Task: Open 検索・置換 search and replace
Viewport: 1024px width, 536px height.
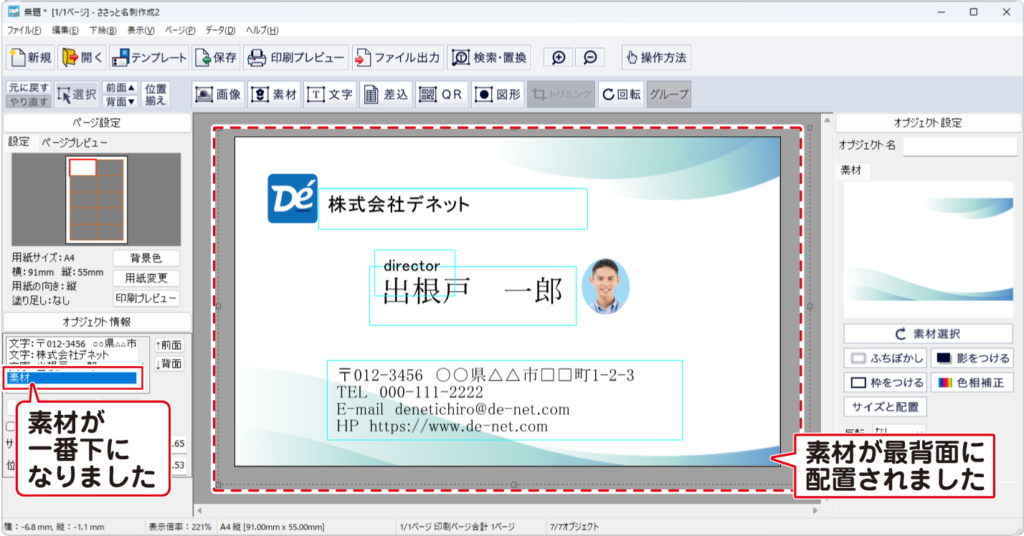Action: point(488,57)
